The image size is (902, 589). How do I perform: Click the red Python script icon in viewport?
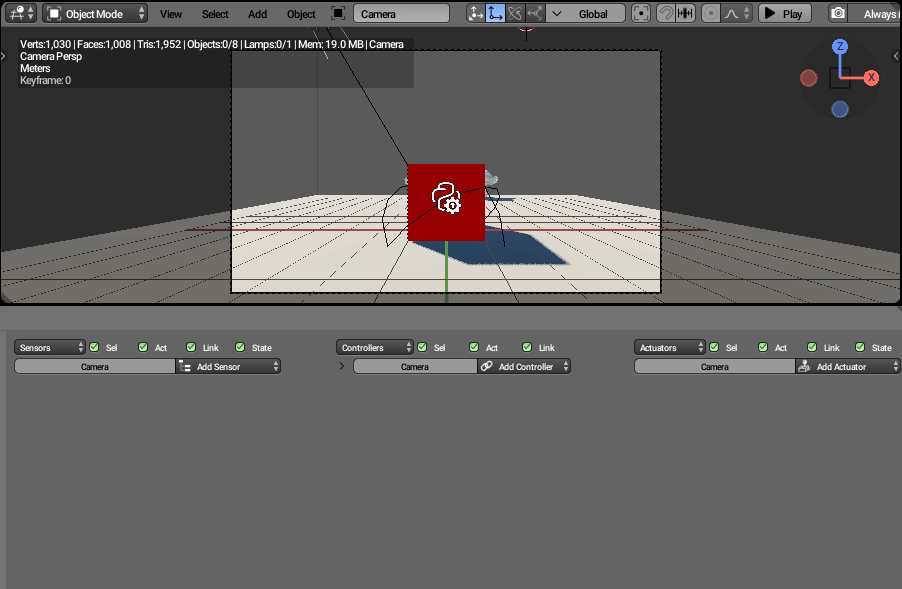click(x=446, y=202)
